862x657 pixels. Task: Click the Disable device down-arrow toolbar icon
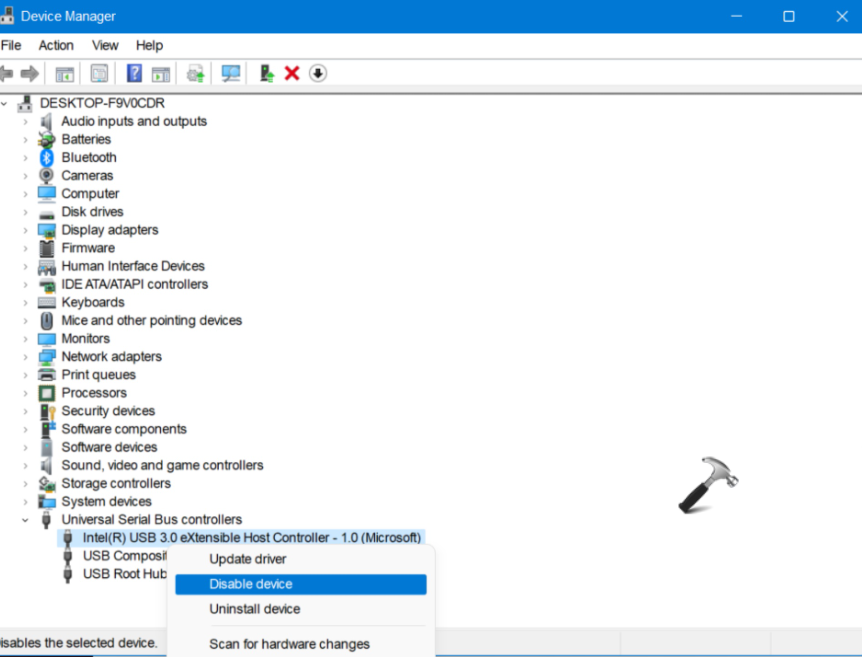point(318,73)
